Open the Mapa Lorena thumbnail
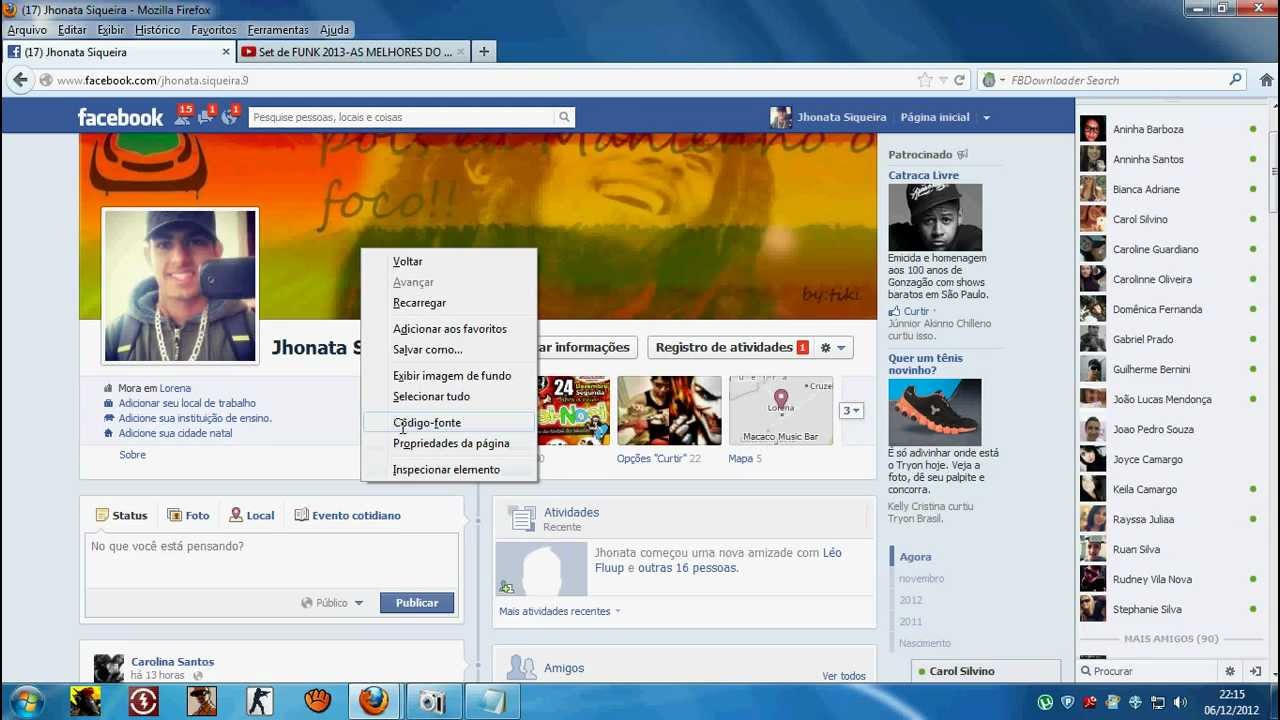Image resolution: width=1280 pixels, height=720 pixels. (x=781, y=410)
